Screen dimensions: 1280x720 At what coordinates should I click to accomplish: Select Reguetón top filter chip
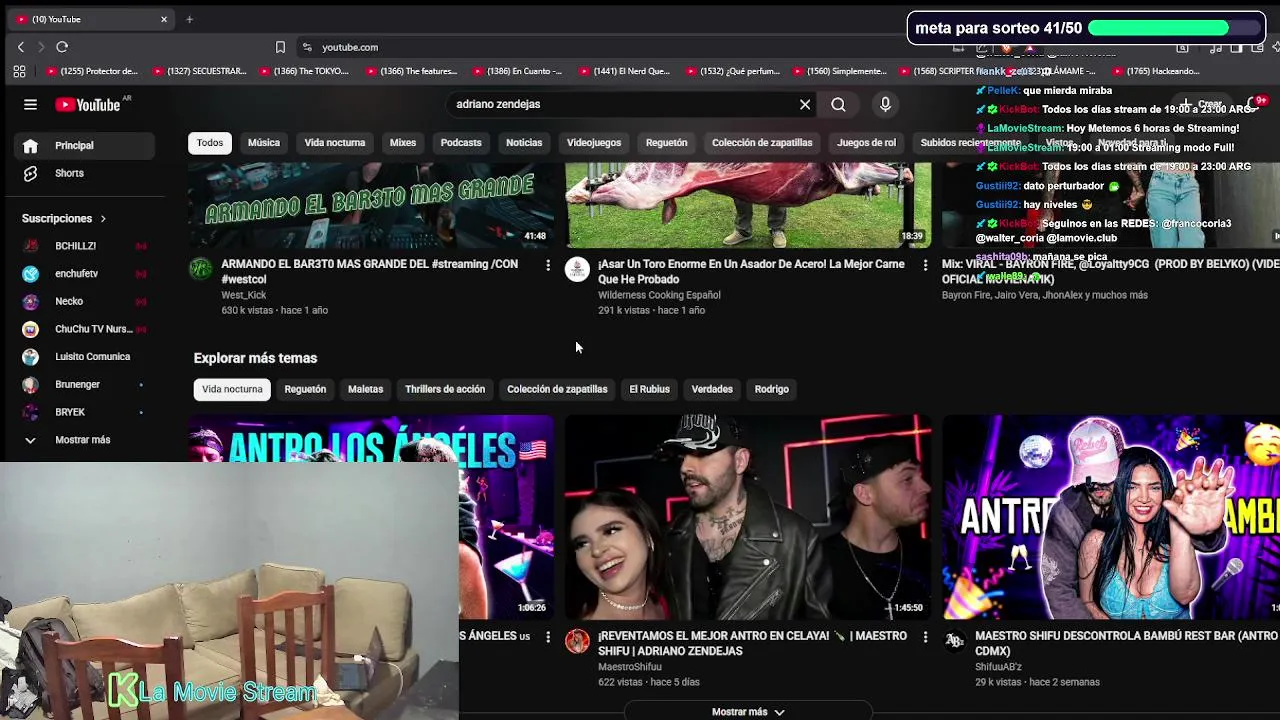[x=667, y=143]
